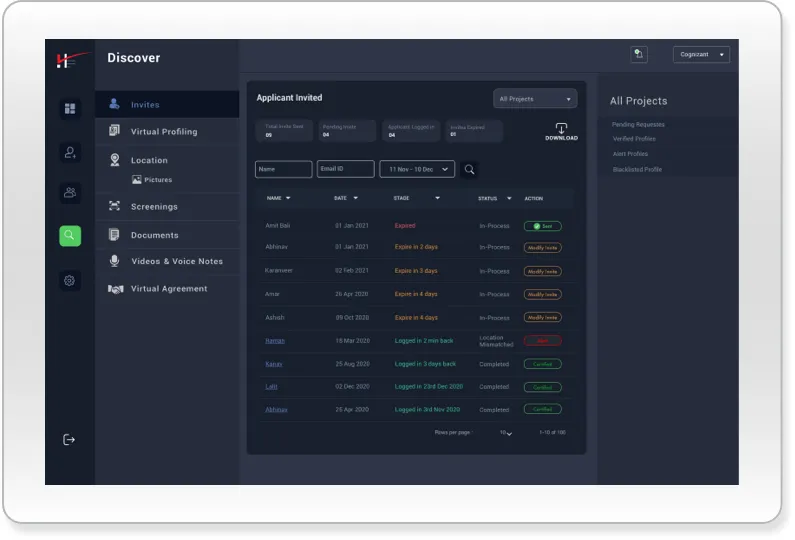Viewport: 795px width, 540px height.
Task: Open the people group icon in left rail
Action: point(70,193)
